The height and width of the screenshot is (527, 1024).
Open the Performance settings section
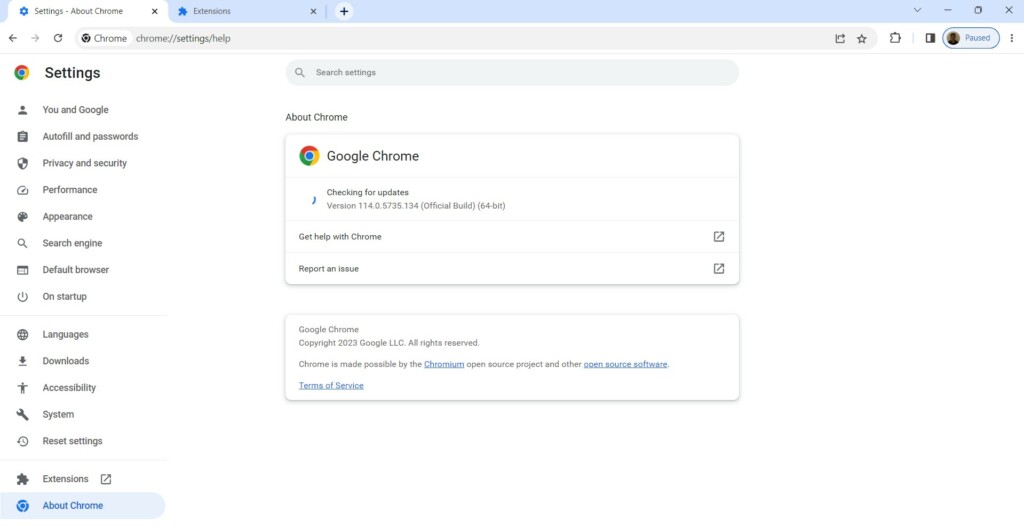69,190
